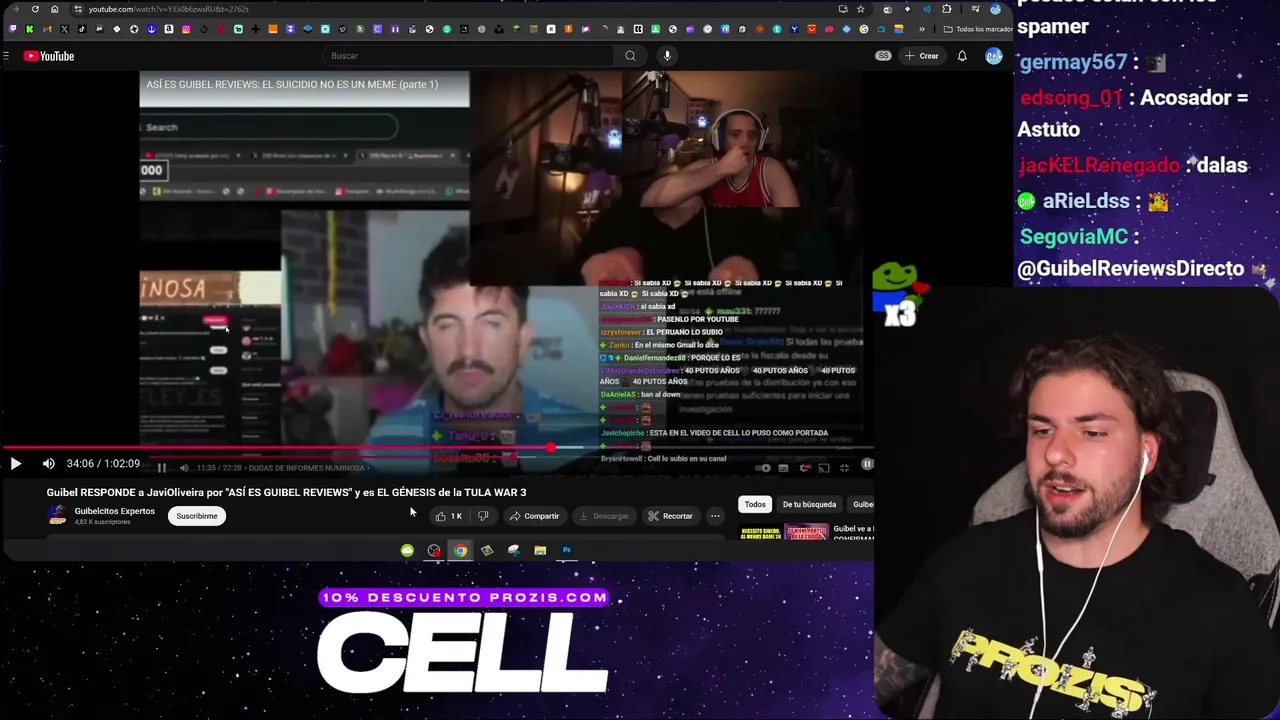The height and width of the screenshot is (720, 1280).
Task: Open the player settings gear
Action: [805, 468]
